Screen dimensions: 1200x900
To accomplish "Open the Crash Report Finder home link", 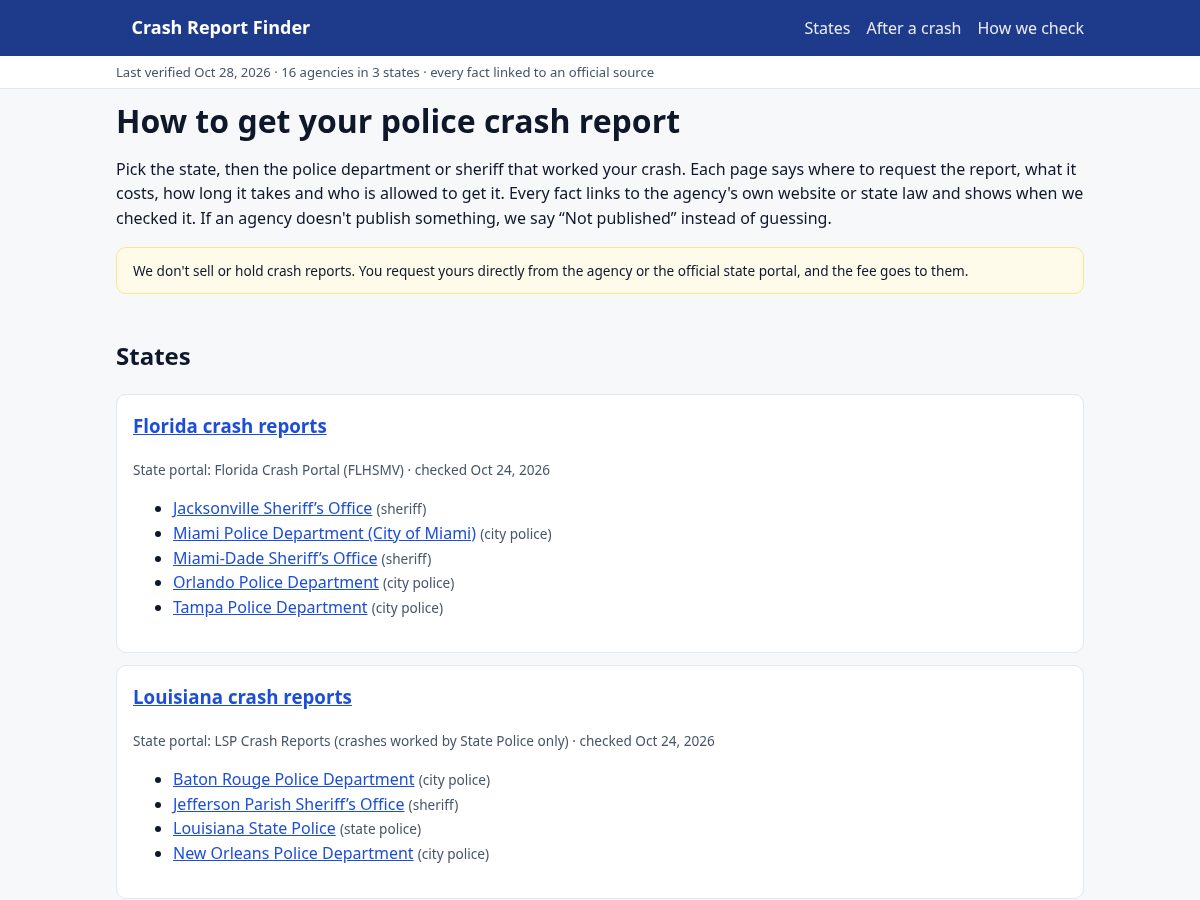I will click(221, 28).
